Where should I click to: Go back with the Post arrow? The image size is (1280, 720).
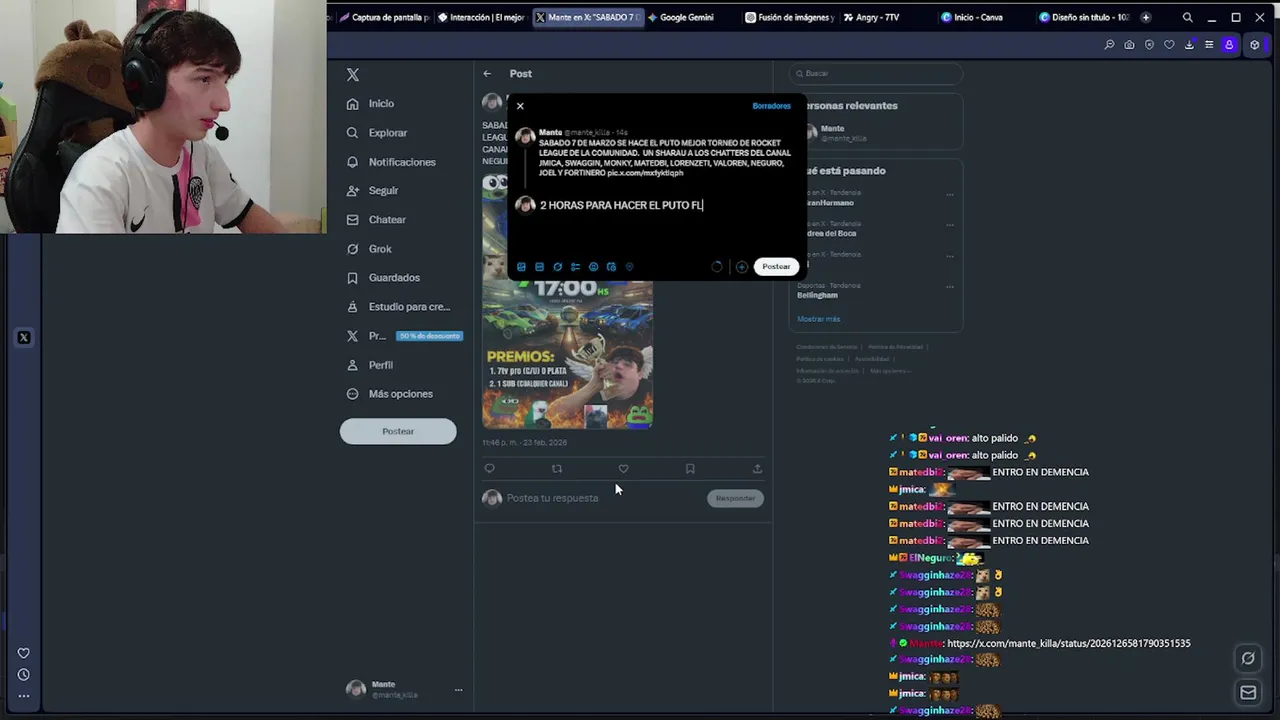click(487, 74)
